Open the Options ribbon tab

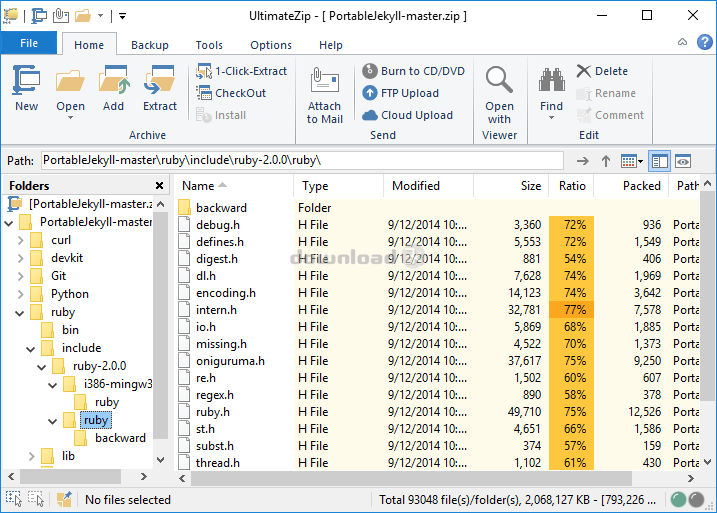[271, 45]
